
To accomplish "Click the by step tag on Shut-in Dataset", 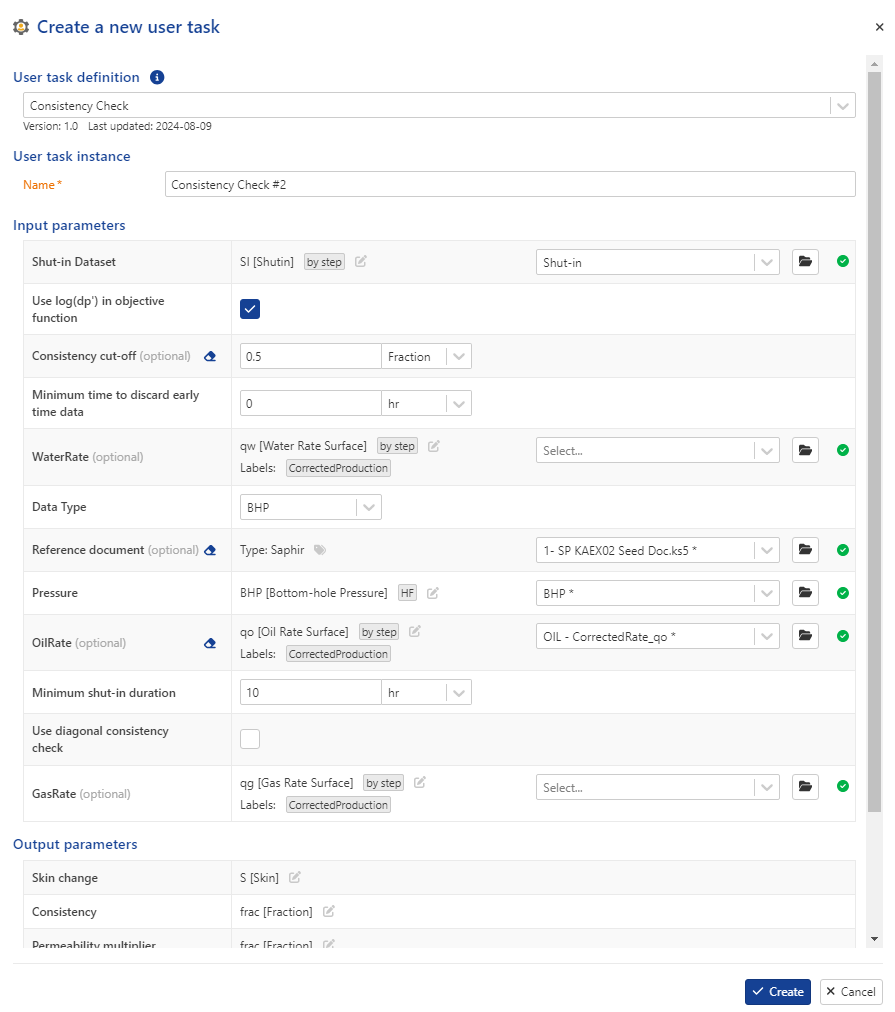I will (x=324, y=261).
